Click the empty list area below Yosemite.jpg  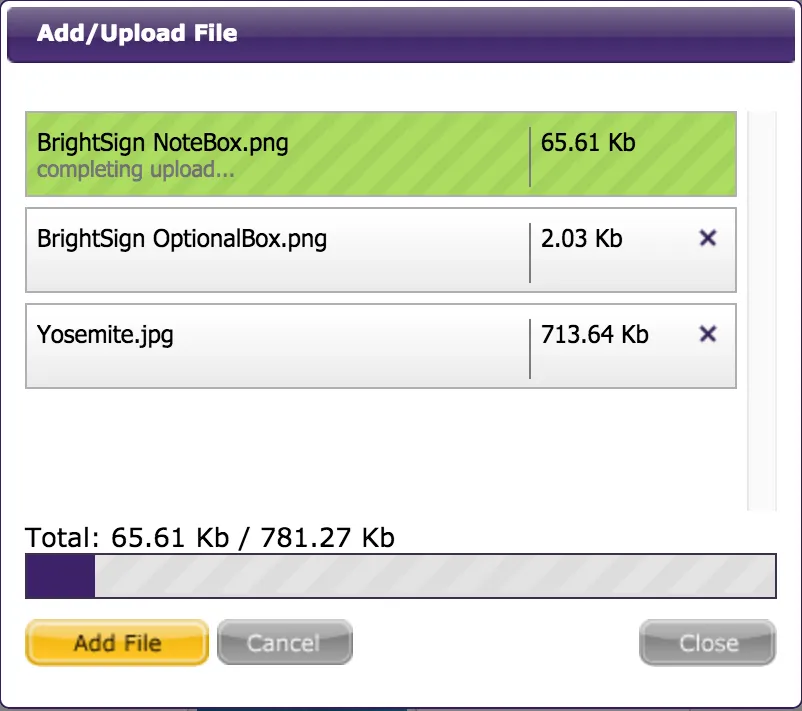click(x=381, y=450)
